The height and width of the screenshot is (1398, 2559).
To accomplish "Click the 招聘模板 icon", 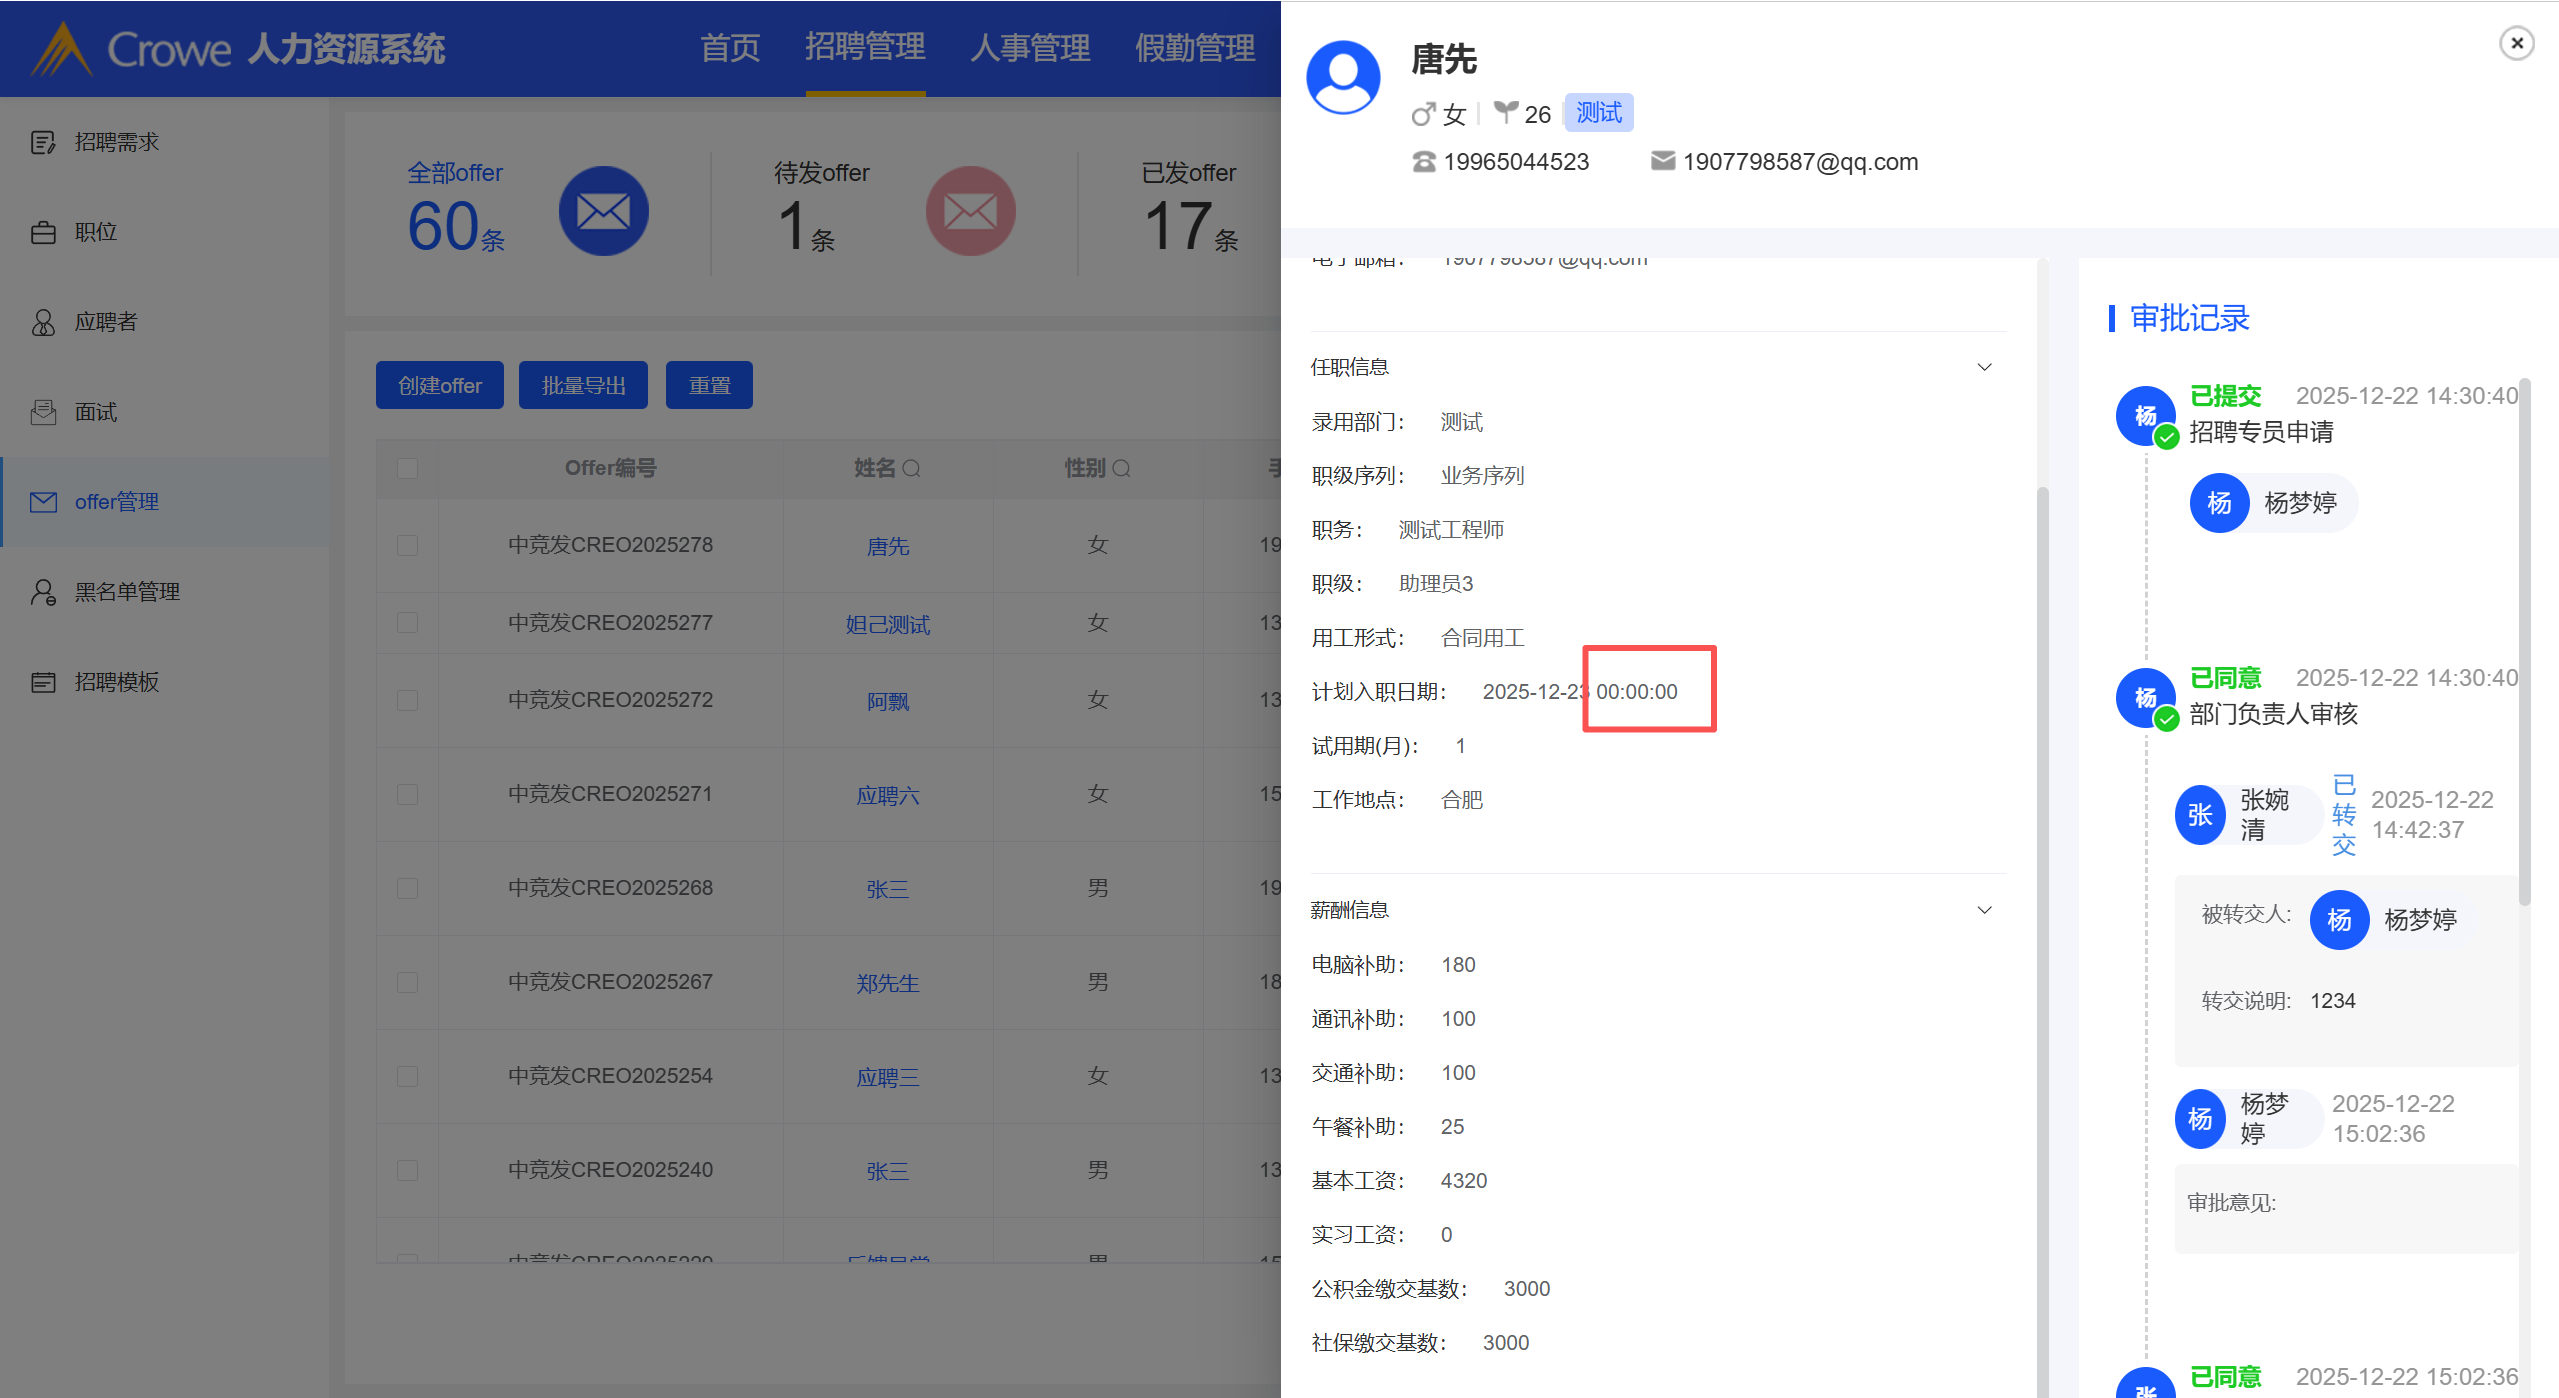I will coord(43,682).
